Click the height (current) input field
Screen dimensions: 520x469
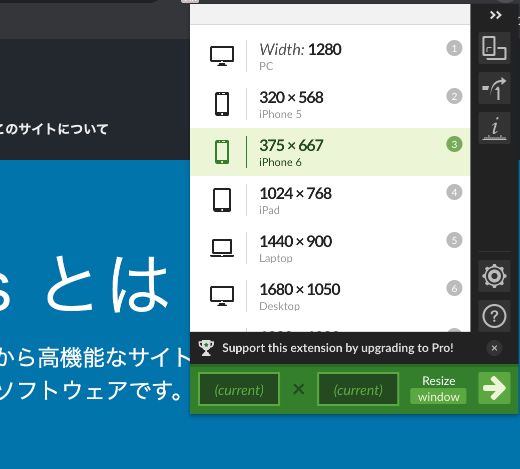(358, 389)
